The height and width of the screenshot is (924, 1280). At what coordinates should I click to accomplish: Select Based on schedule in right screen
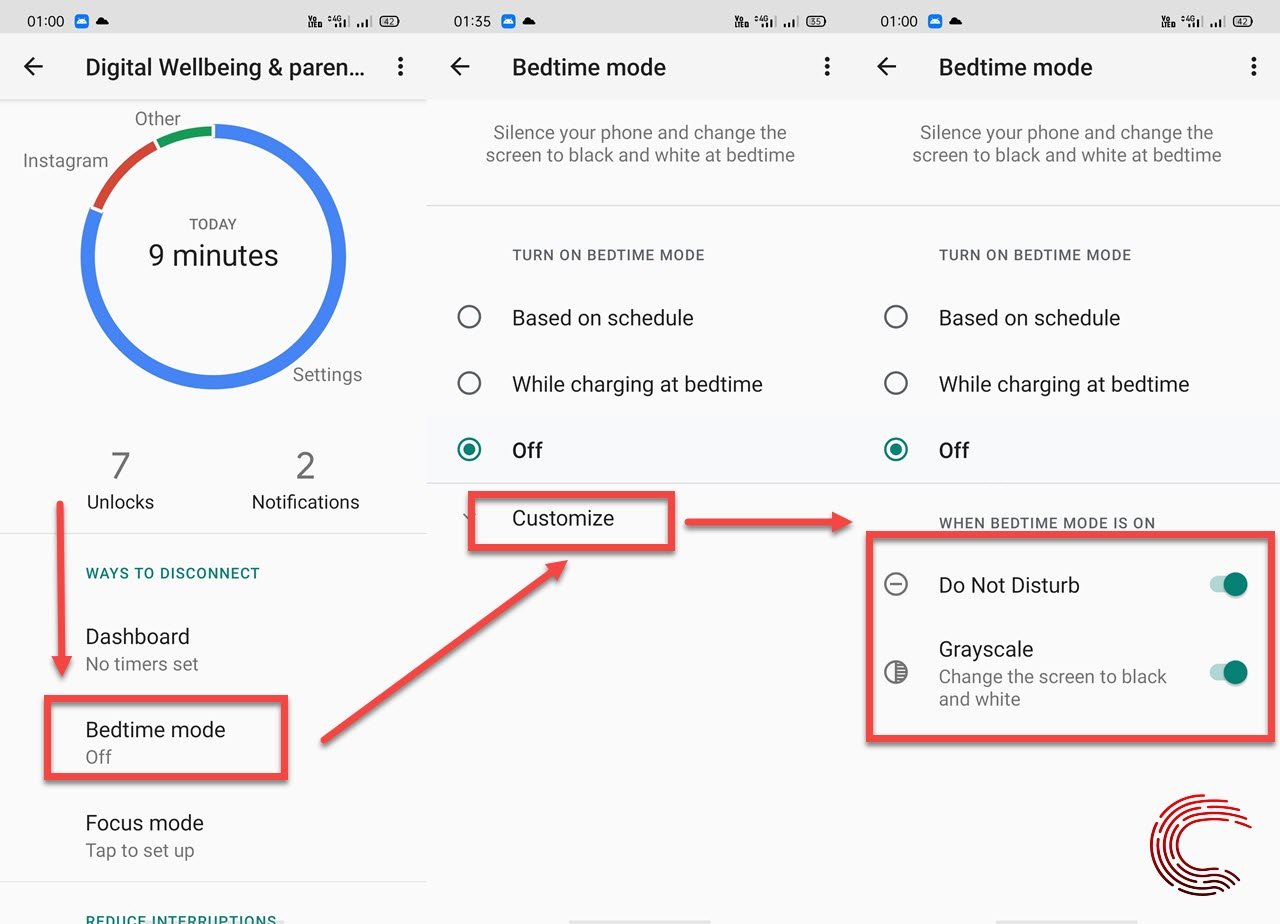896,318
